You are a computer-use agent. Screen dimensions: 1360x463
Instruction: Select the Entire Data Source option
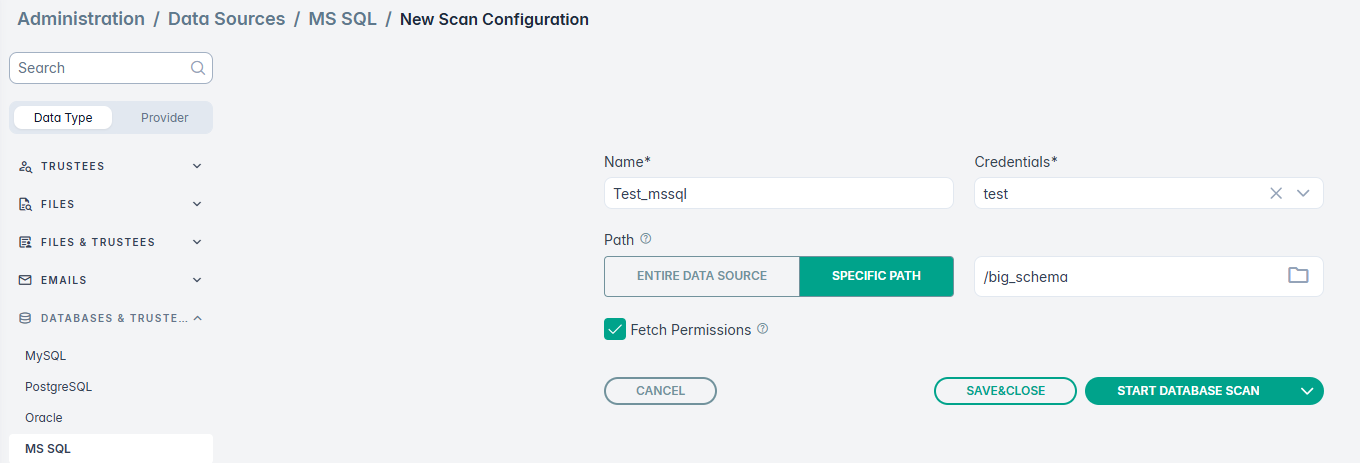702,276
